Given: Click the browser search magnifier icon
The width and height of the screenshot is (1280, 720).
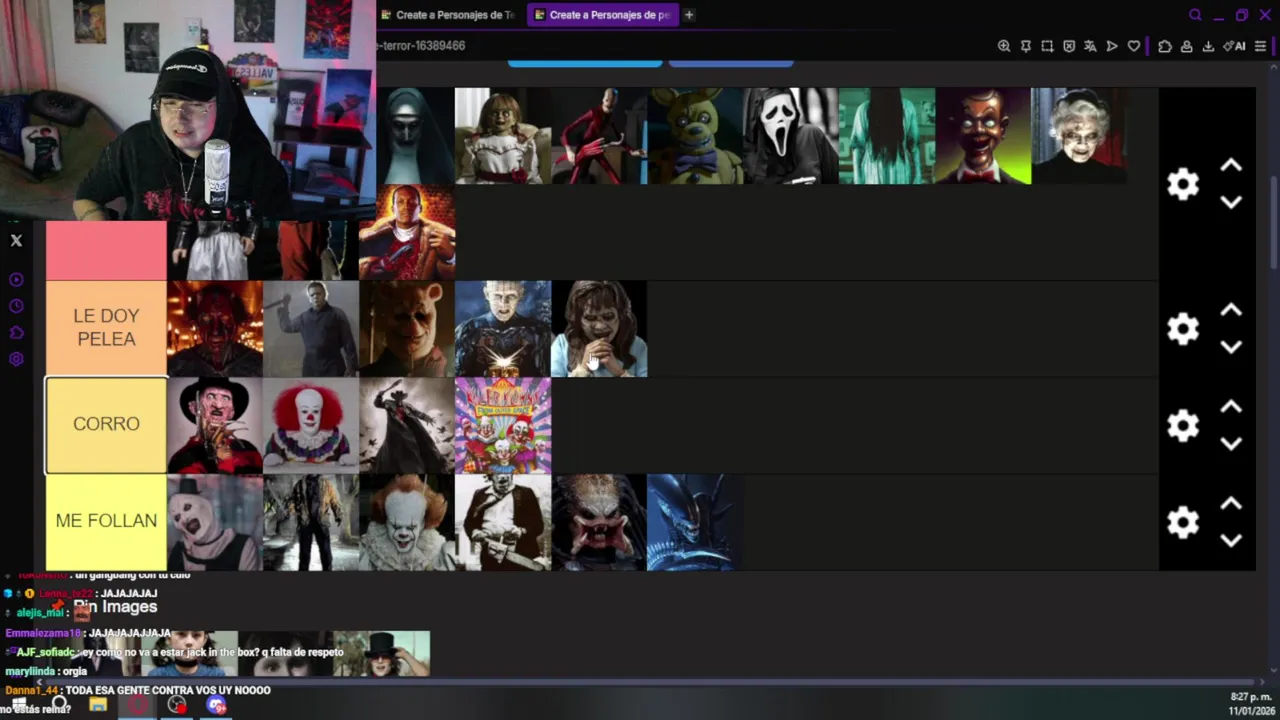Looking at the screenshot, I should tap(1195, 15).
